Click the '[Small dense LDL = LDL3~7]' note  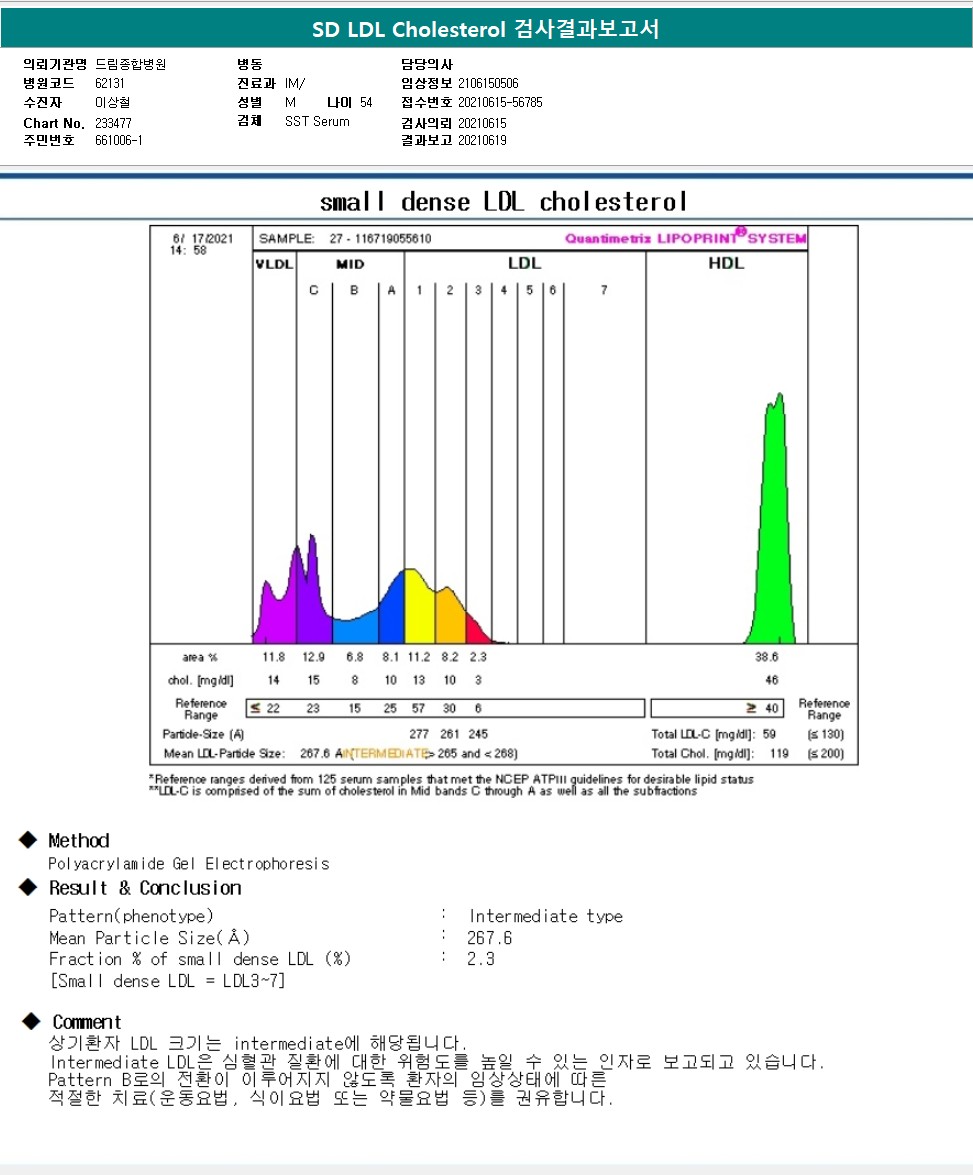[167, 981]
